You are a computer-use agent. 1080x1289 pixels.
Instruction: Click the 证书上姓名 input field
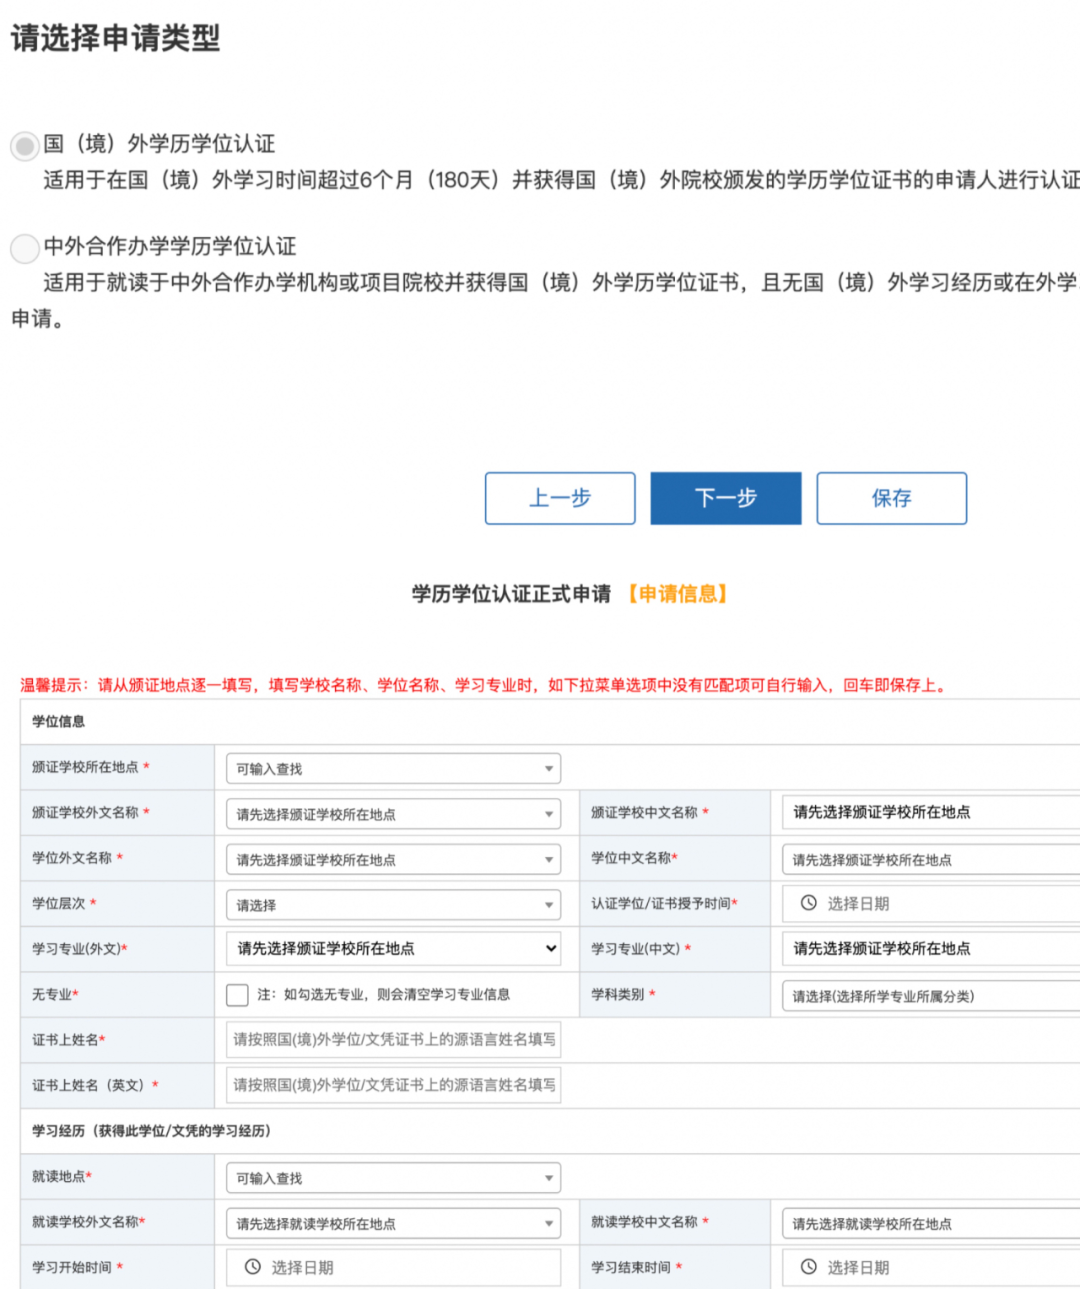tap(392, 1040)
